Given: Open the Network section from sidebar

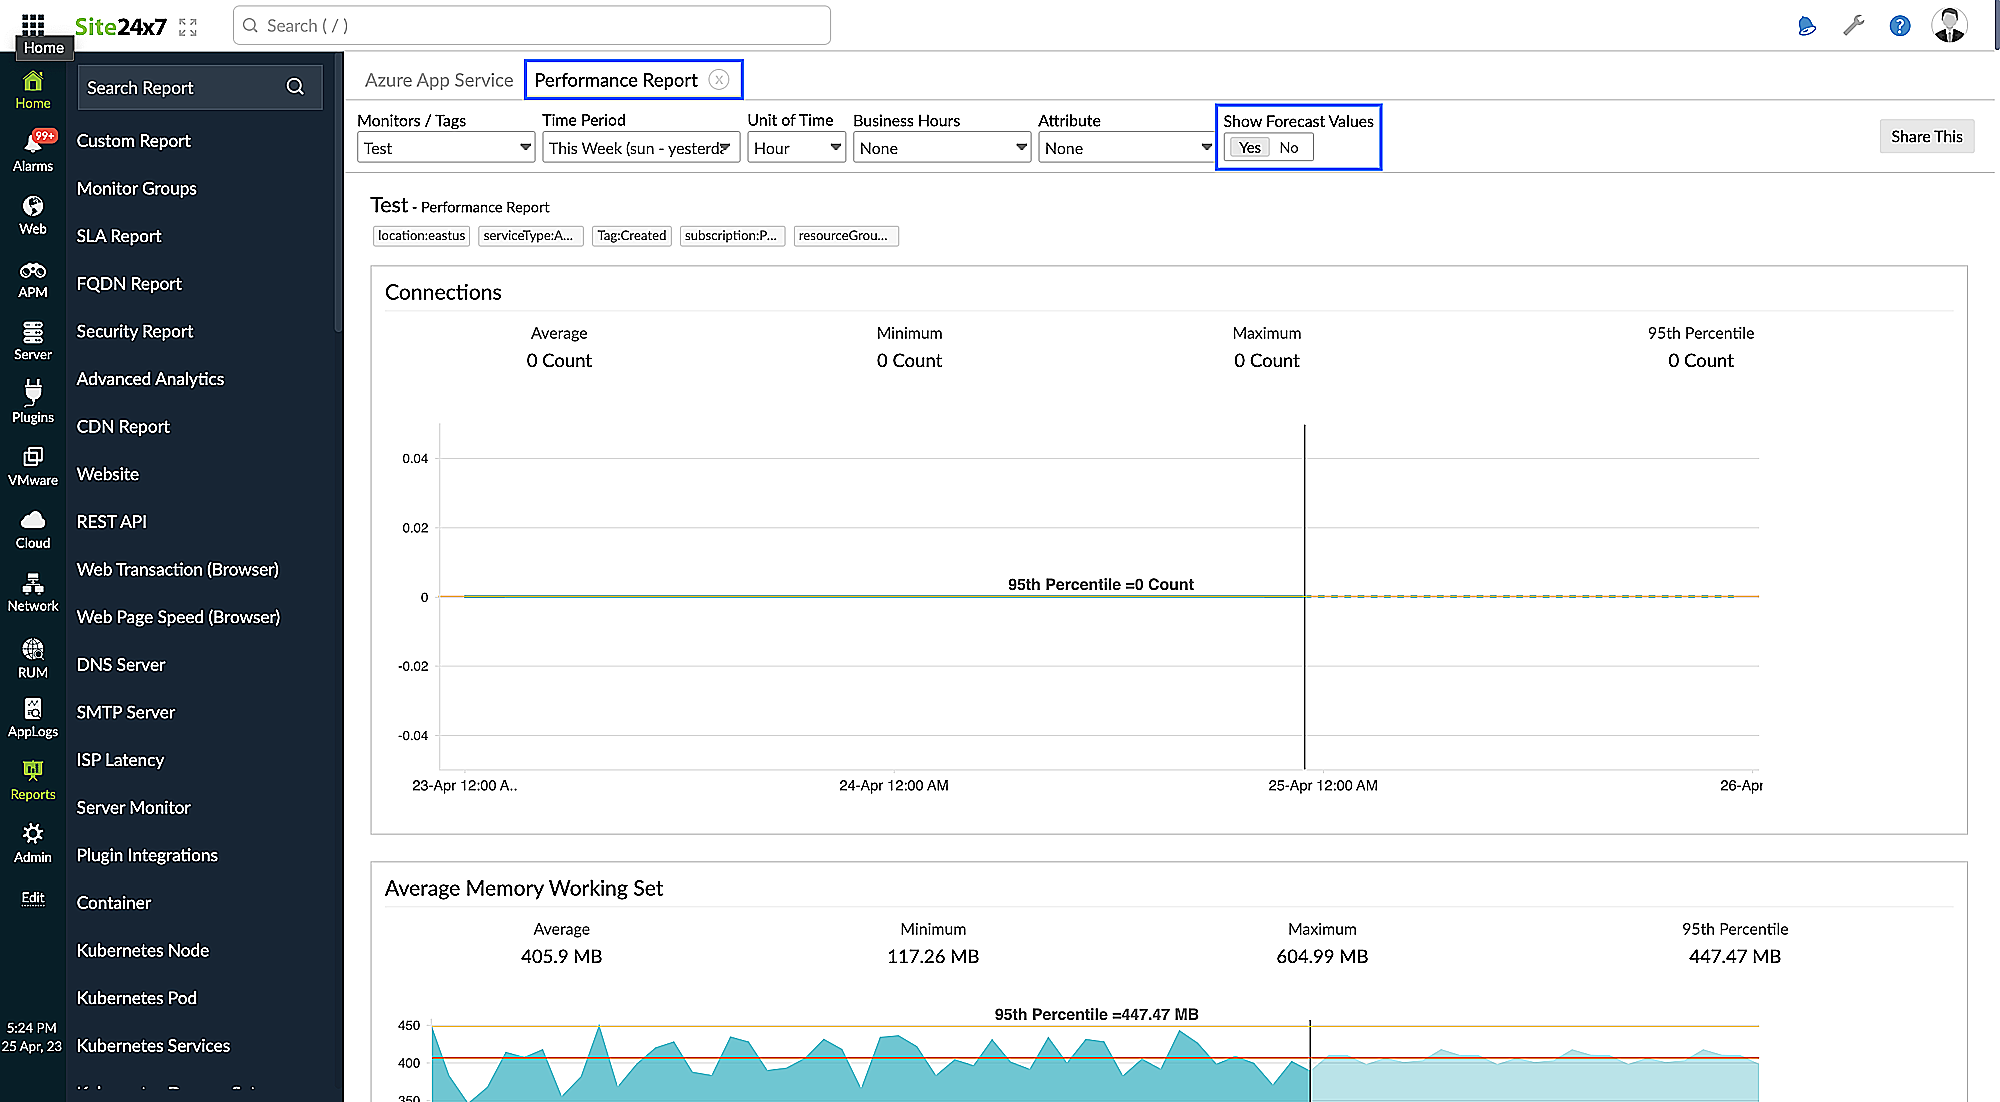Looking at the screenshot, I should (33, 590).
